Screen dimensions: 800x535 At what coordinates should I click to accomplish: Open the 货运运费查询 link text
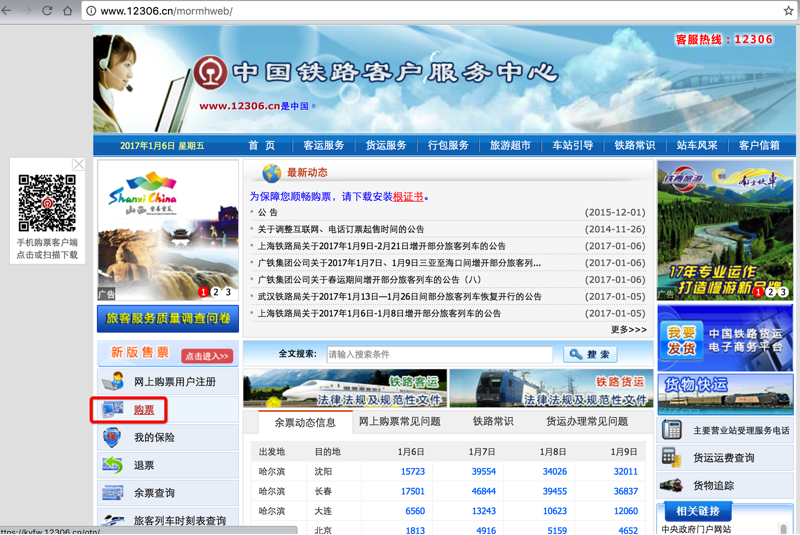[723, 457]
